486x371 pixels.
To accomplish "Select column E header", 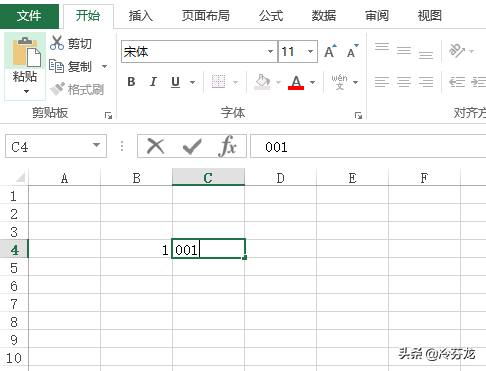I will coord(352,177).
